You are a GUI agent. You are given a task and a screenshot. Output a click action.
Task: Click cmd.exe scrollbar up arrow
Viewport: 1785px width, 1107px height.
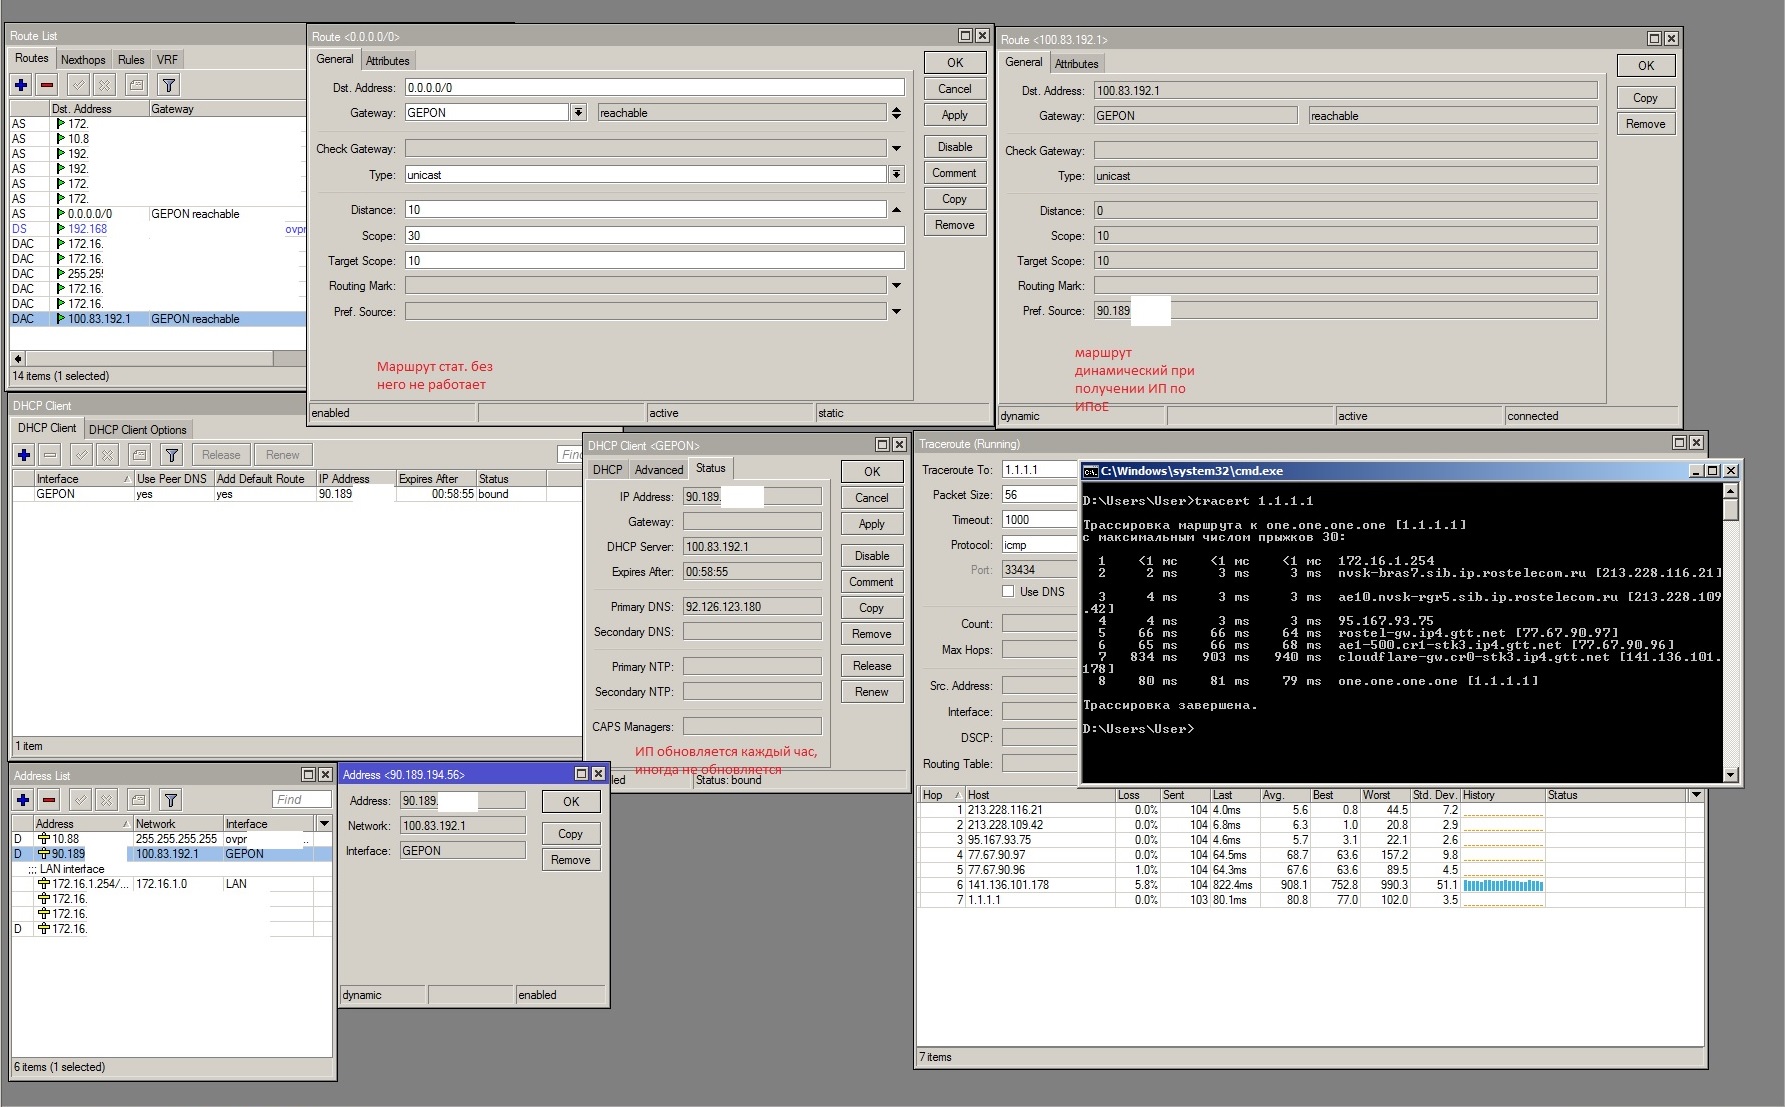[x=1731, y=490]
